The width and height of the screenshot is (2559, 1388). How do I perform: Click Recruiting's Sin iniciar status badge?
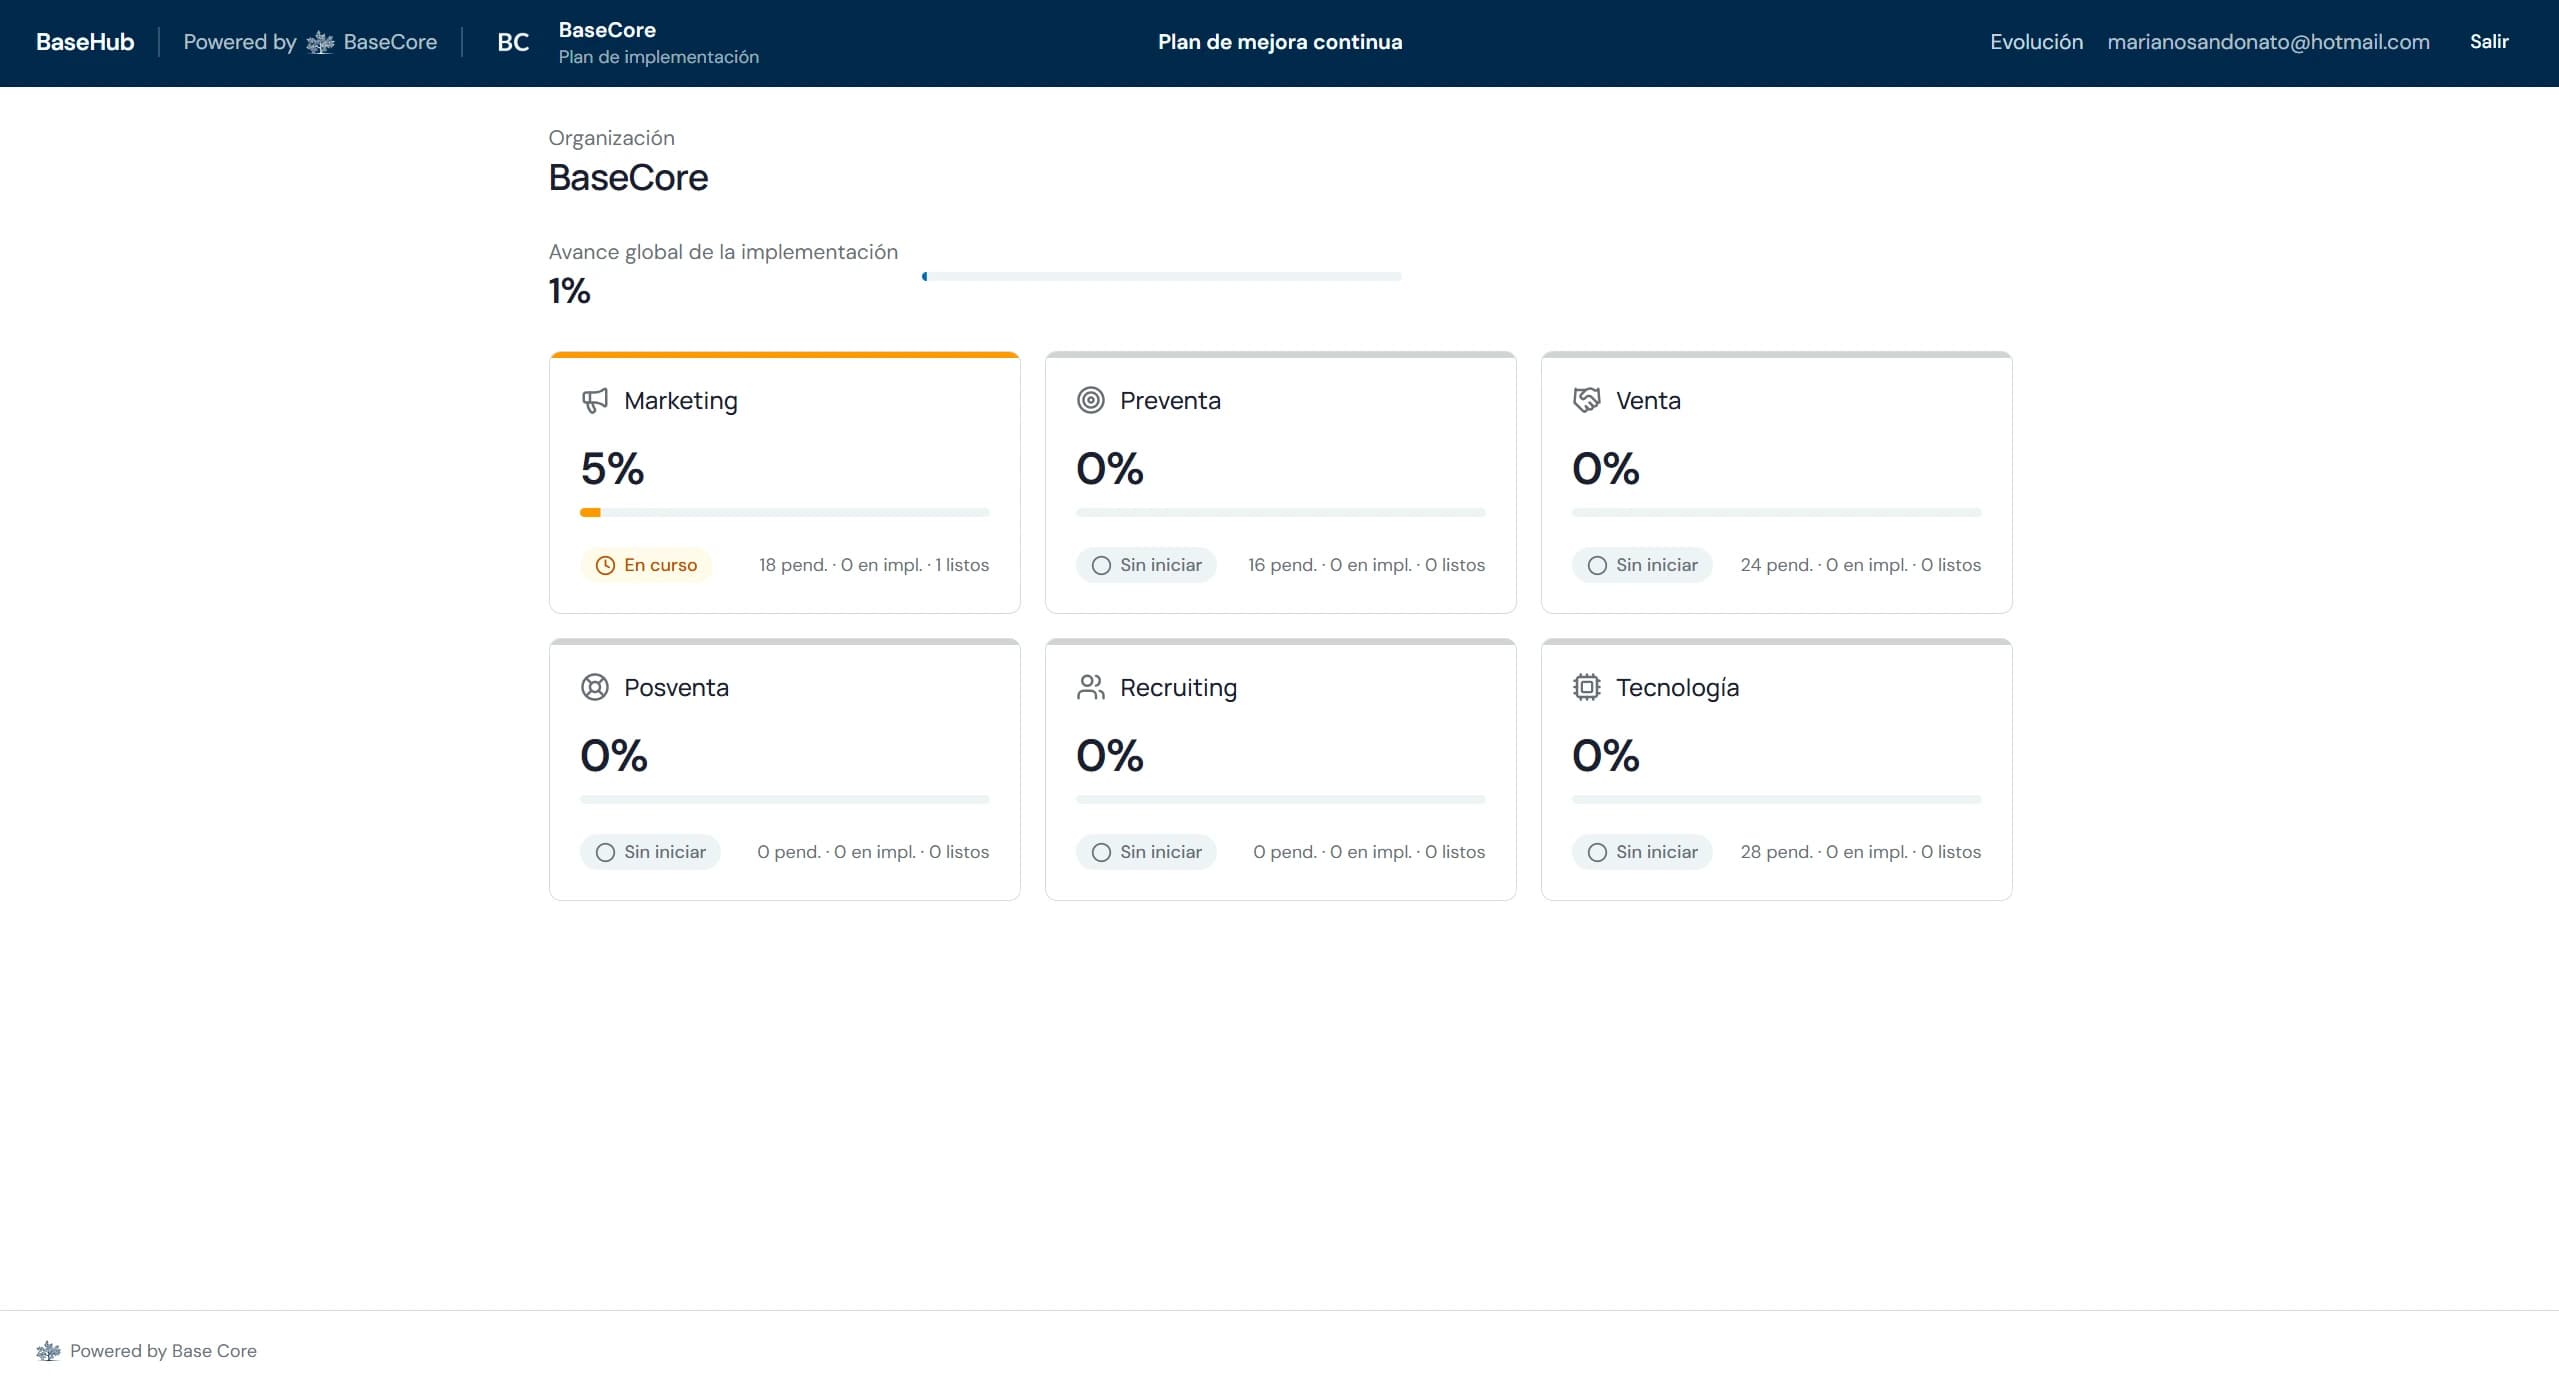[1146, 853]
